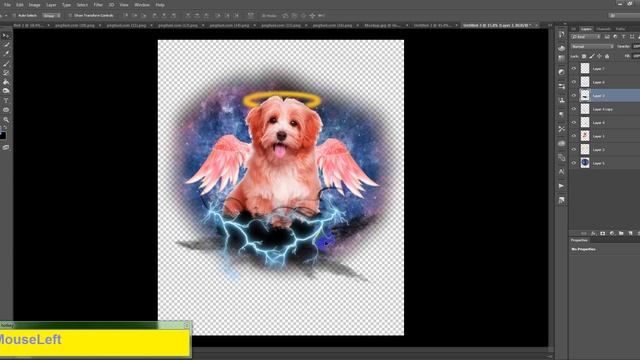
Task: Select the Brush tool
Action: pos(6,64)
